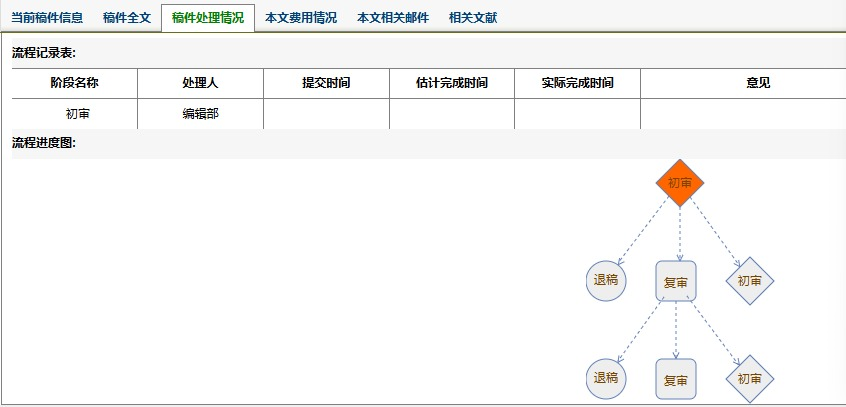Select the middle-row 退稿 circle node
Image resolution: width=846 pixels, height=407 pixels.
pyautogui.click(x=605, y=280)
